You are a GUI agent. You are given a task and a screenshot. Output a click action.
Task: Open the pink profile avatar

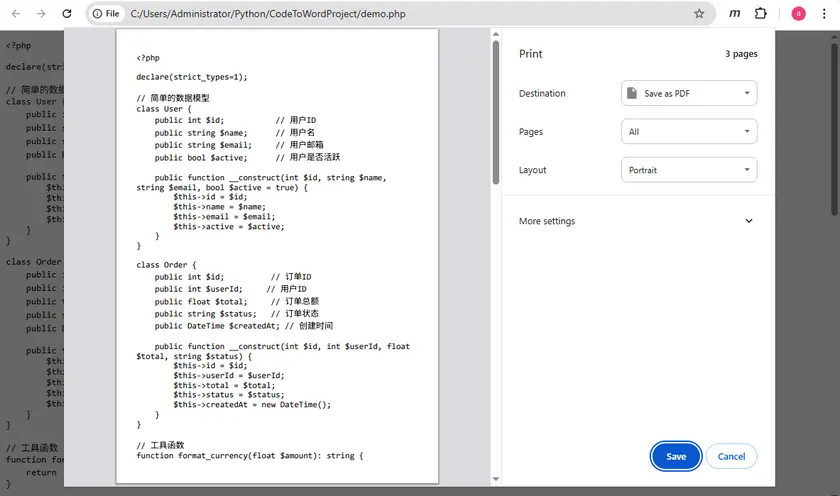[x=798, y=14]
